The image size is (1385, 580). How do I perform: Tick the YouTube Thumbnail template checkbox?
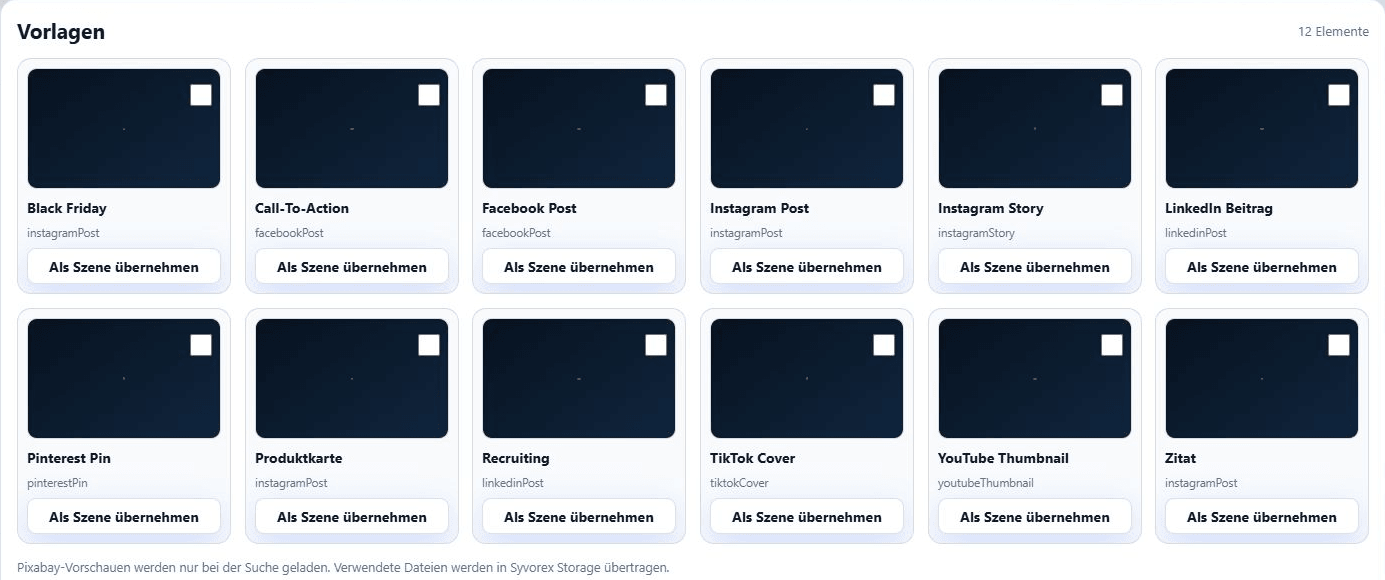1112,345
